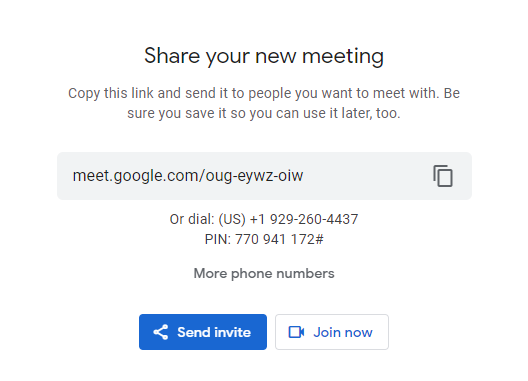Click the video camera icon on Join now
This screenshot has height=381, width=528.
tap(296, 332)
